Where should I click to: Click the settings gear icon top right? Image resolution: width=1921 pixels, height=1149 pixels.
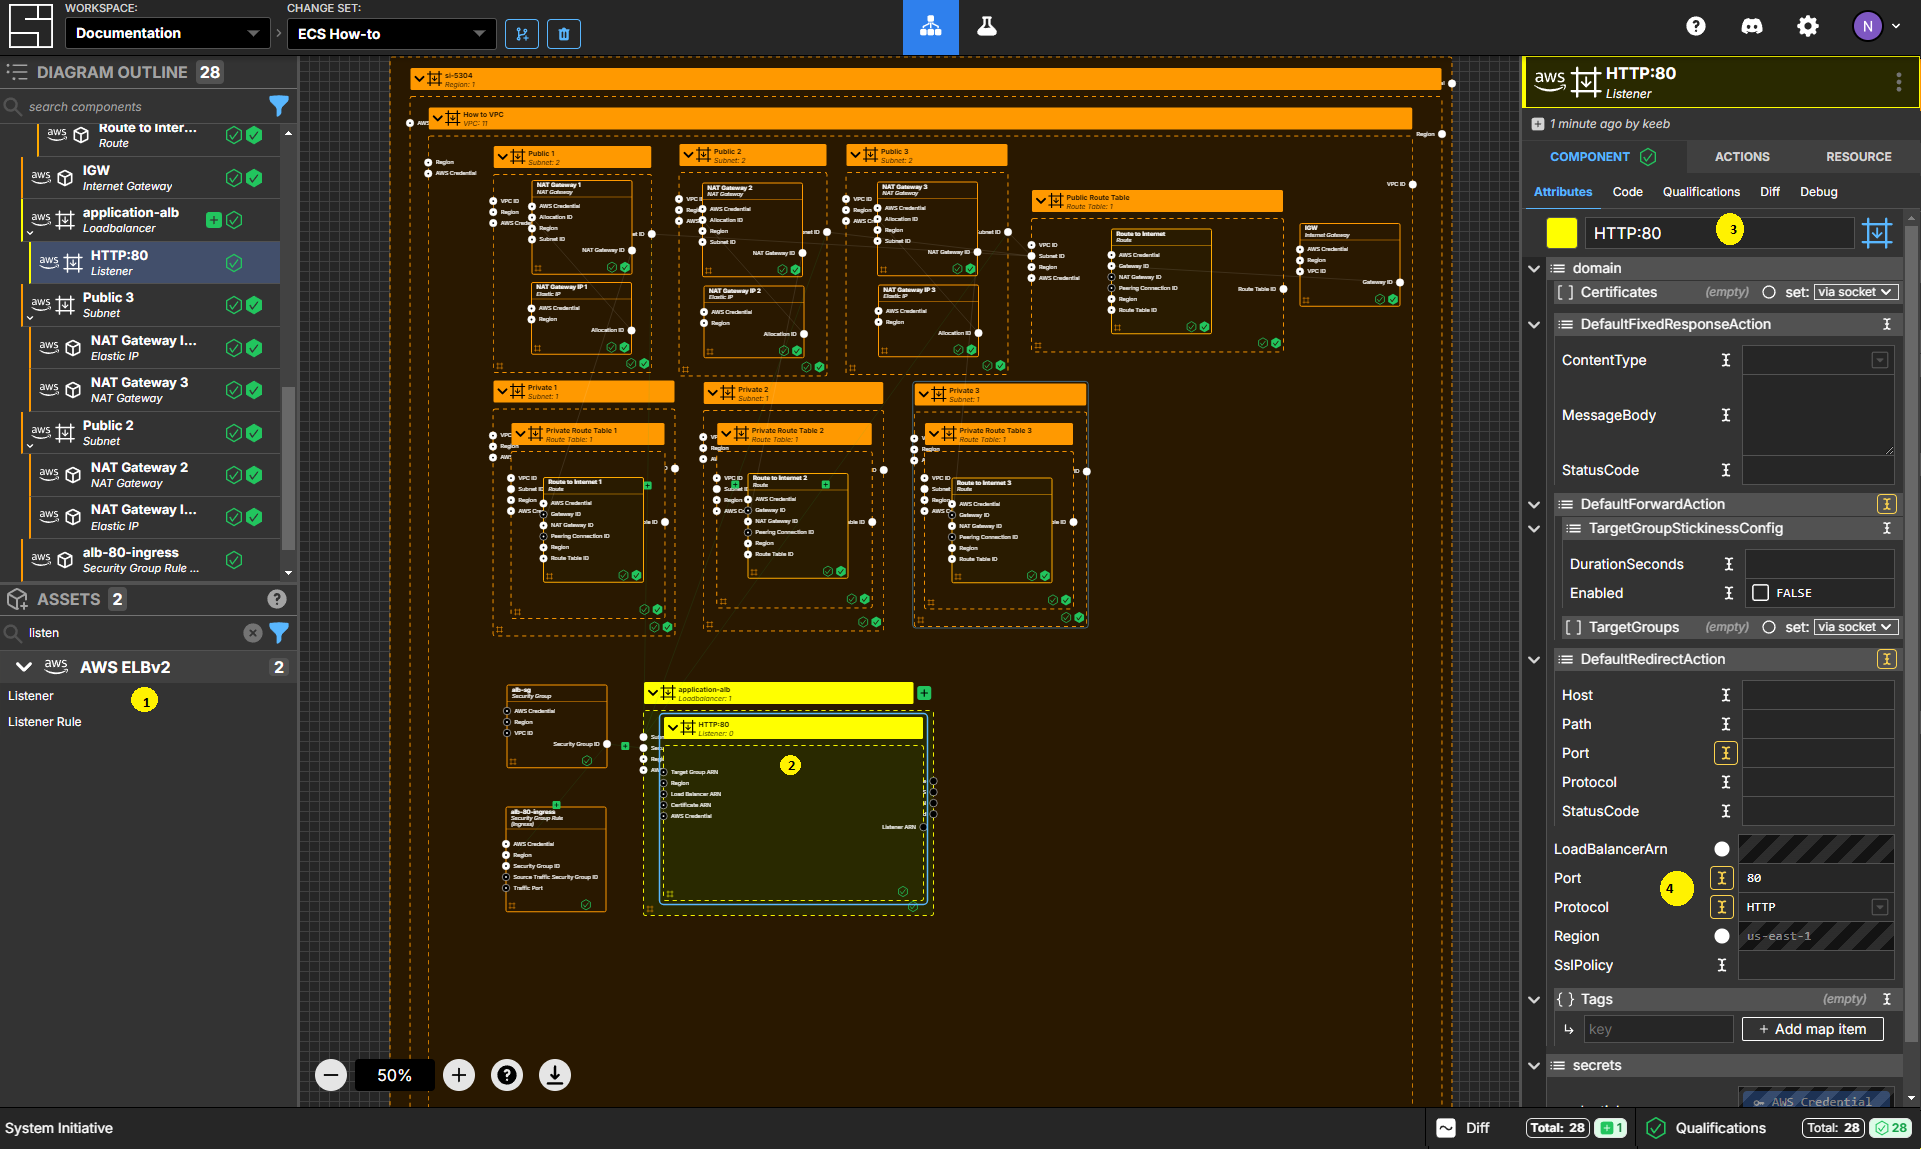click(1806, 27)
